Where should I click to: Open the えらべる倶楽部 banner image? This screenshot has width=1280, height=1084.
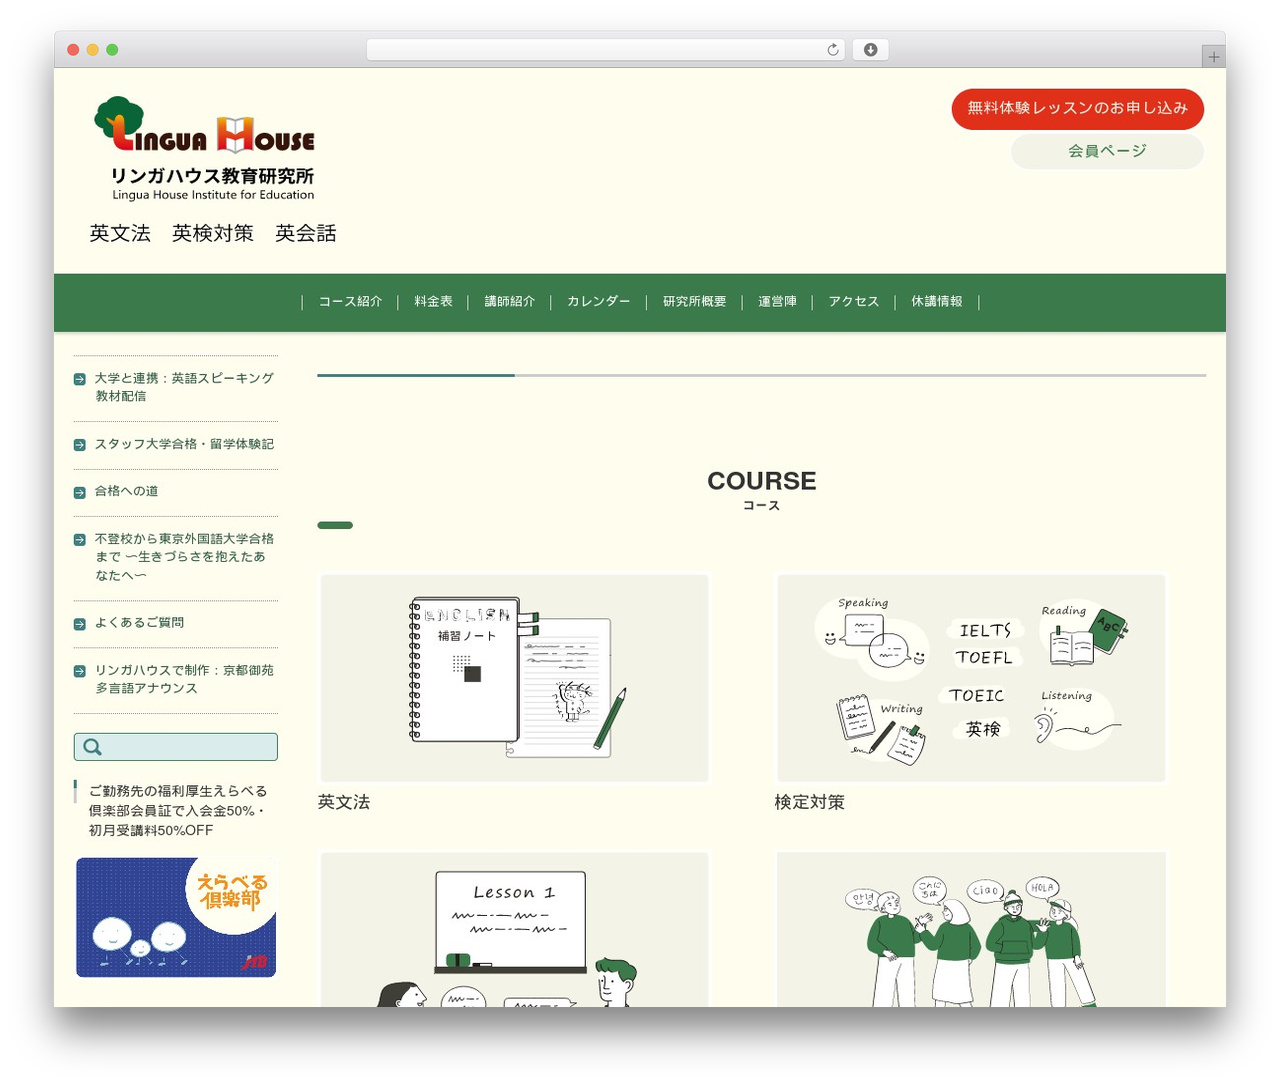pyautogui.click(x=176, y=917)
